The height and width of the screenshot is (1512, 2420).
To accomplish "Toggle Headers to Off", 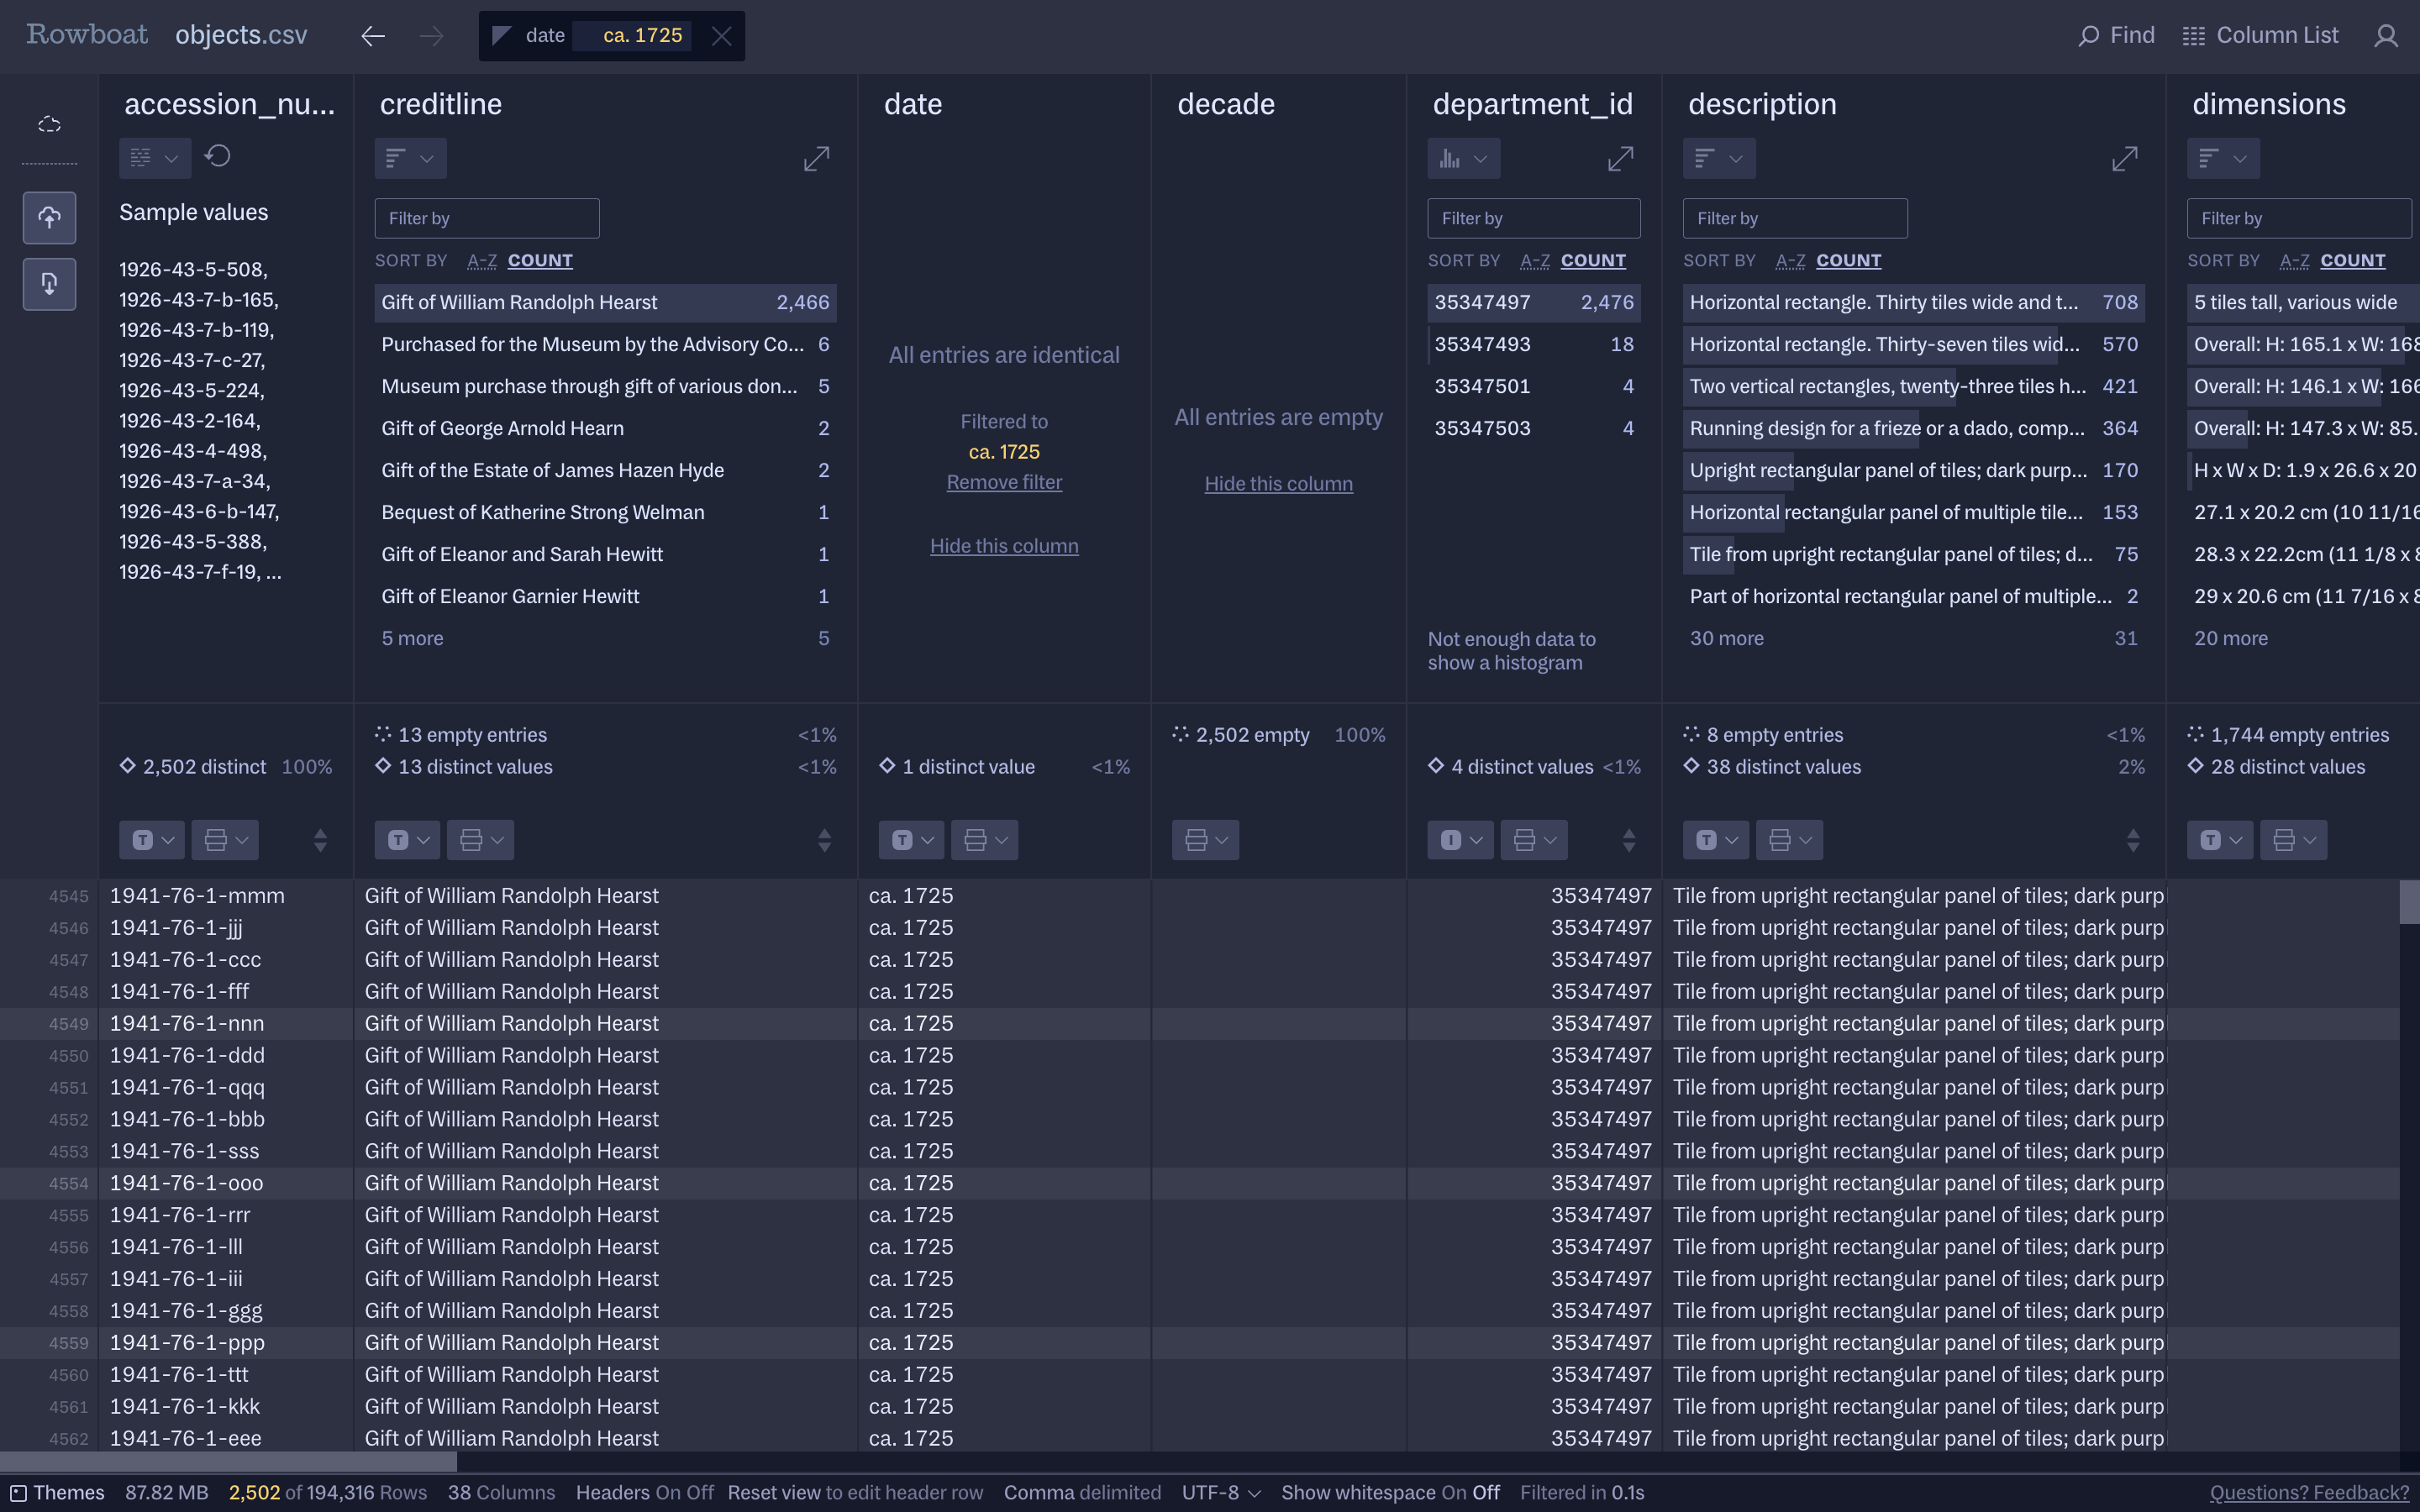I will point(699,1492).
